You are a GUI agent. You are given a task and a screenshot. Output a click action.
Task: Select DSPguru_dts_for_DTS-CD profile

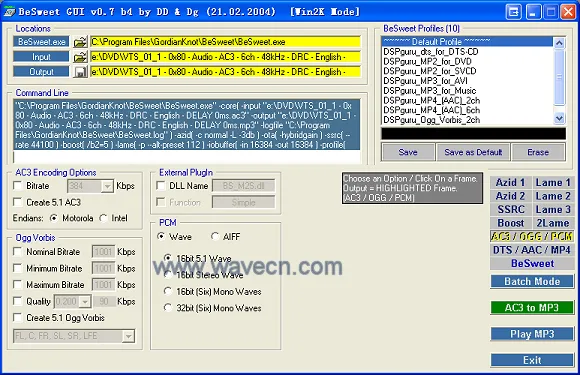coord(468,51)
